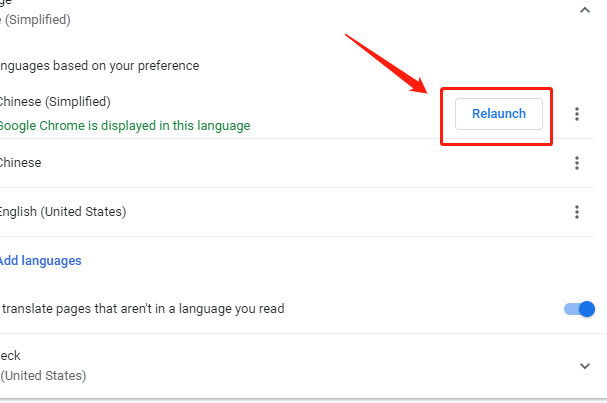Click the Spell check row title
The width and height of the screenshot is (607, 403).
11,356
